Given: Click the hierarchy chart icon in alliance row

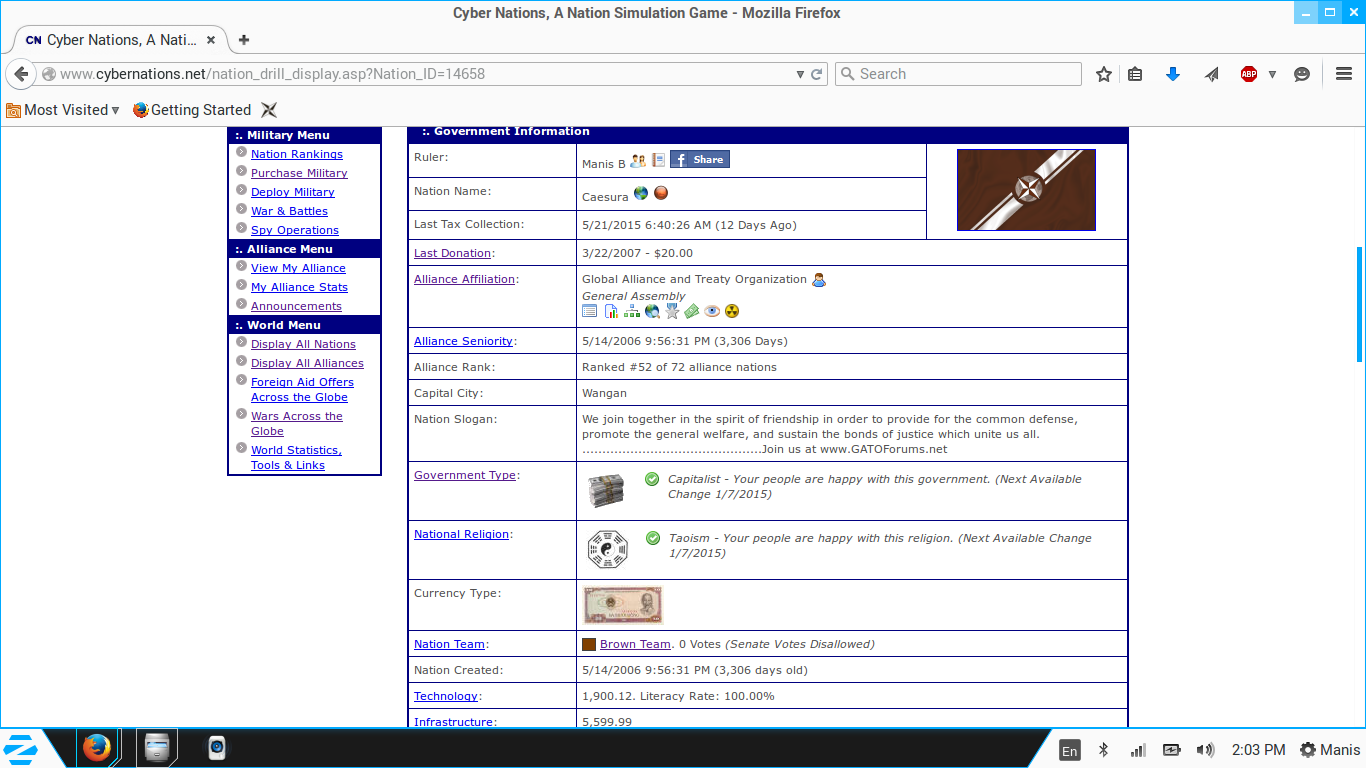Looking at the screenshot, I should pos(632,311).
